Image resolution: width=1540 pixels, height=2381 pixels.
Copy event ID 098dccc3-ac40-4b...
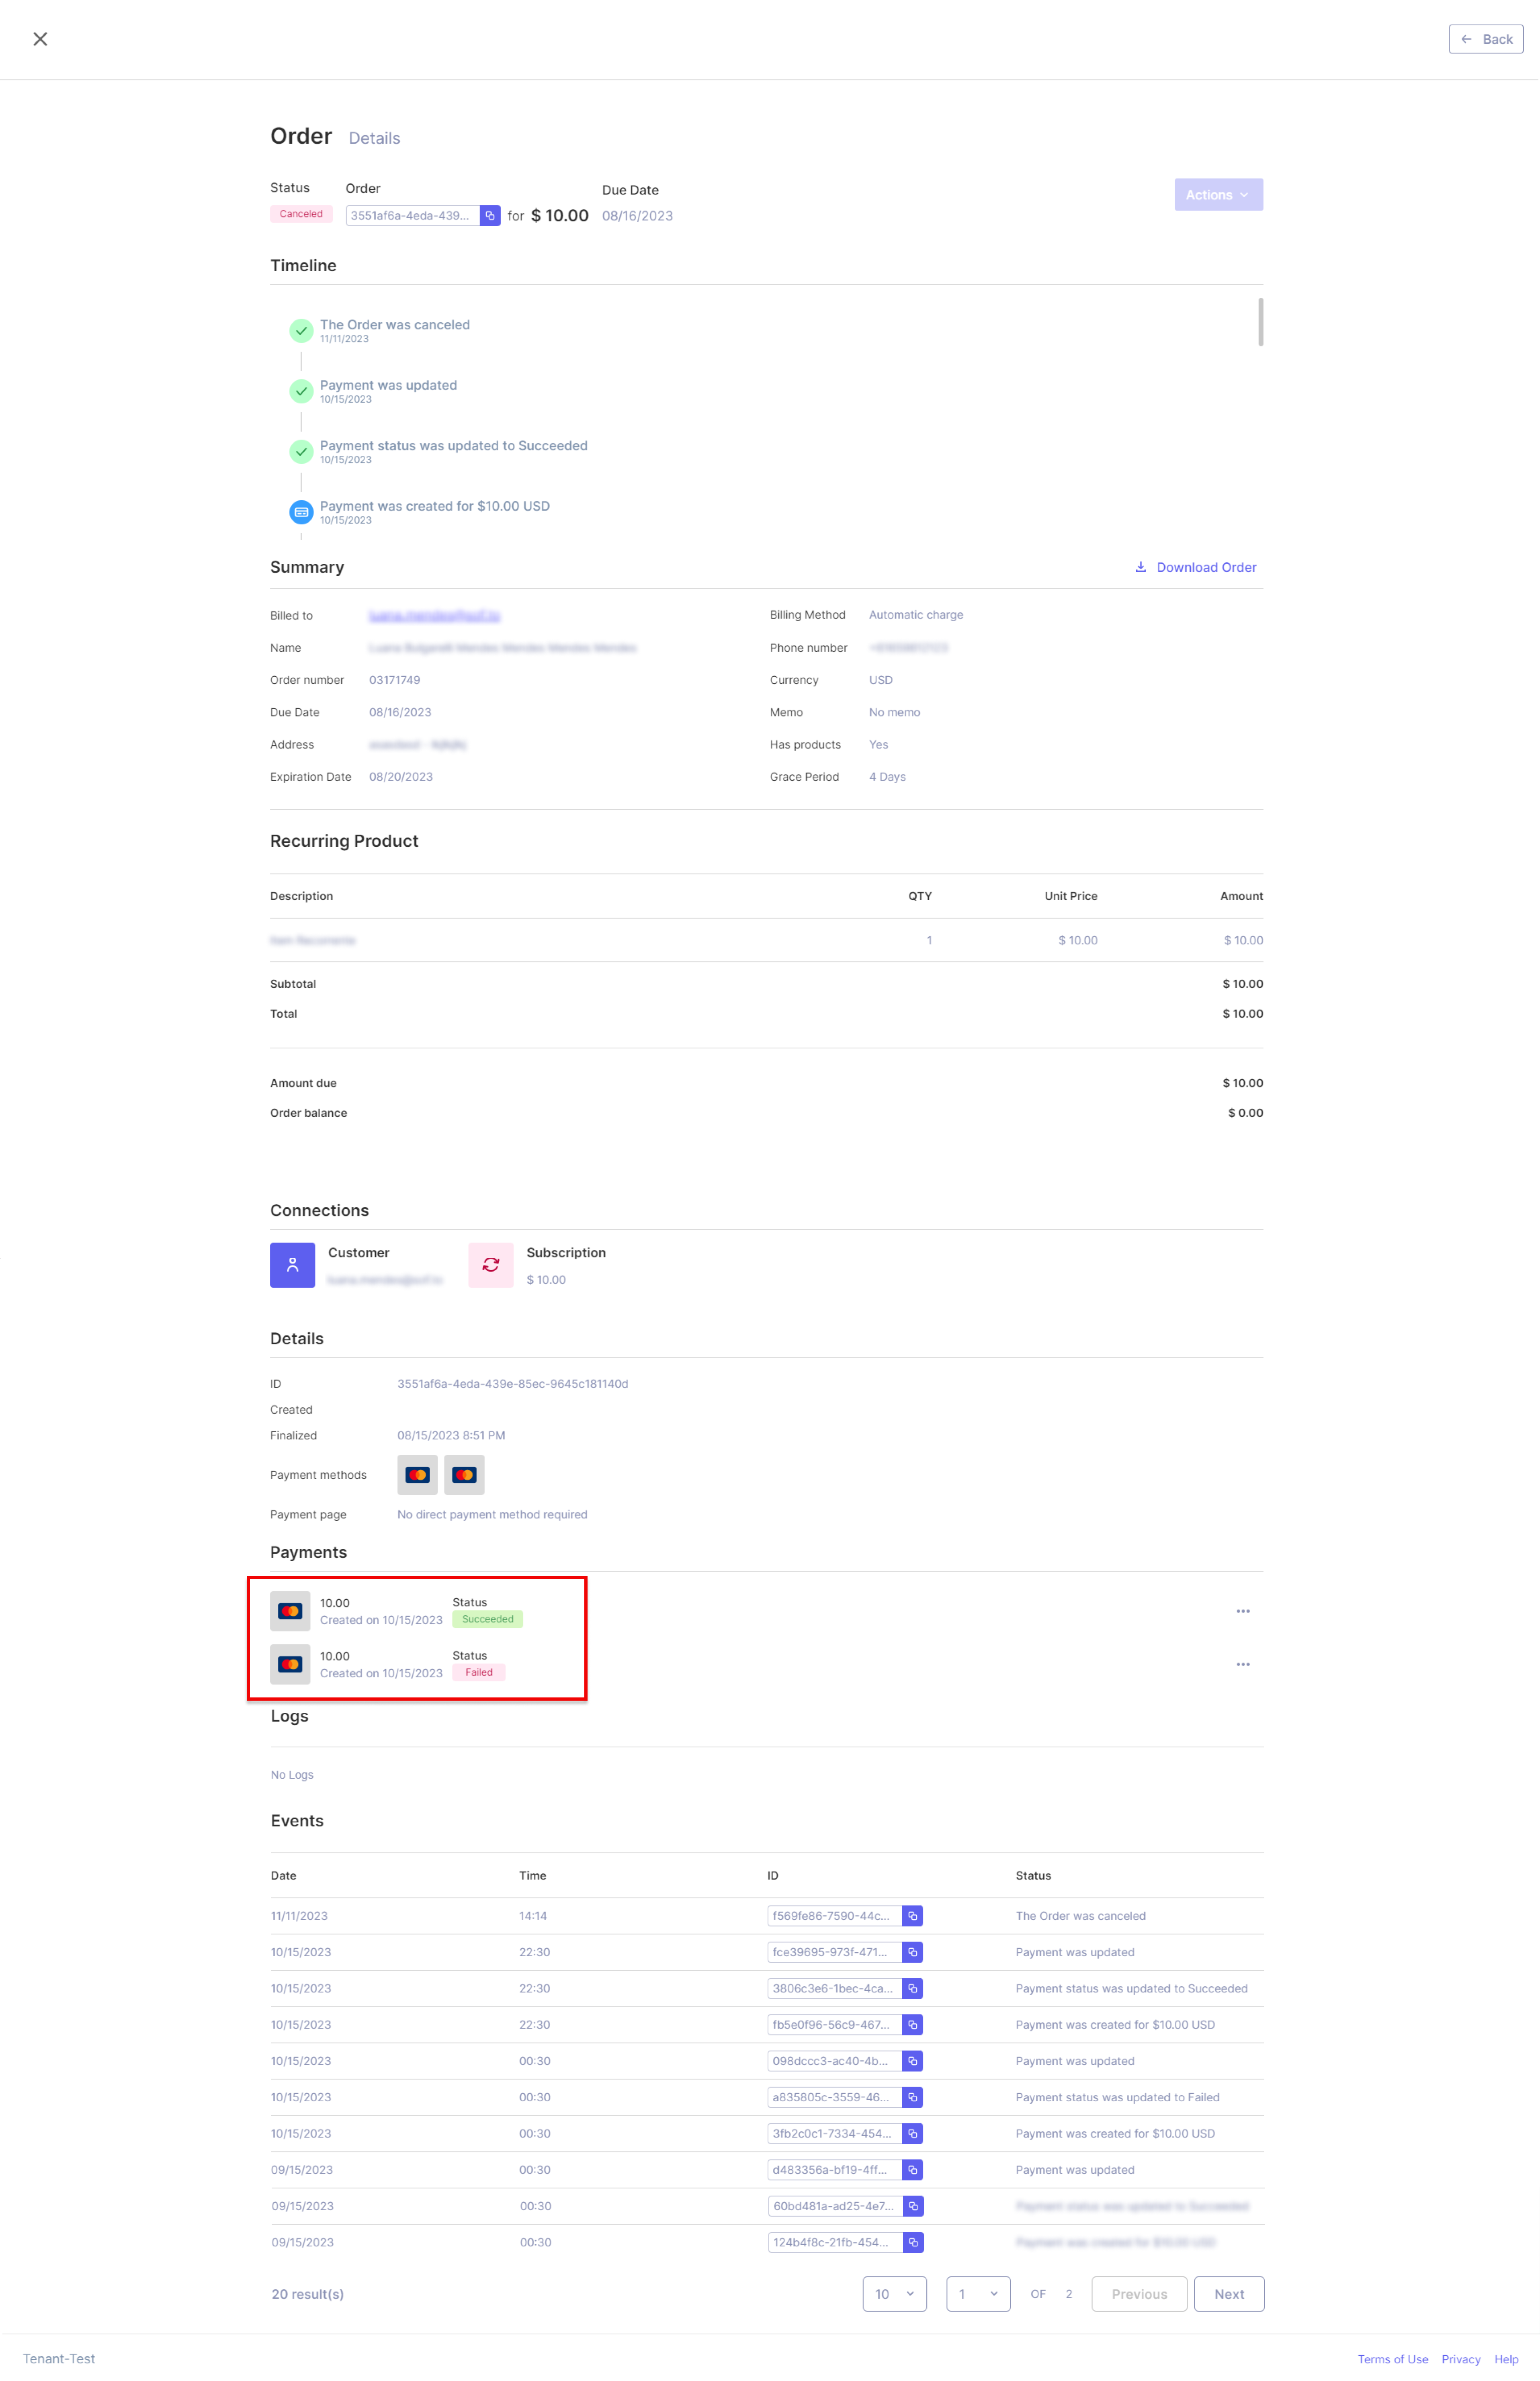pos(912,2061)
